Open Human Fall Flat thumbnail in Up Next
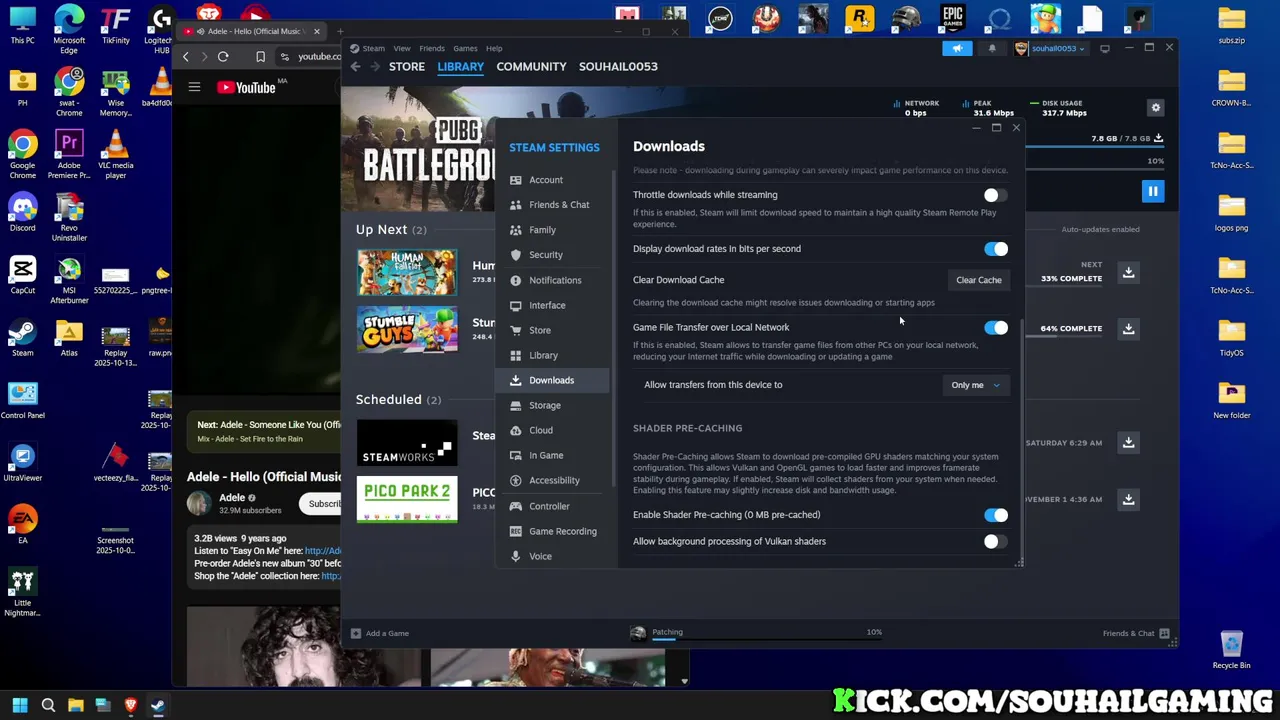Image resolution: width=1280 pixels, height=720 pixels. pyautogui.click(x=407, y=272)
